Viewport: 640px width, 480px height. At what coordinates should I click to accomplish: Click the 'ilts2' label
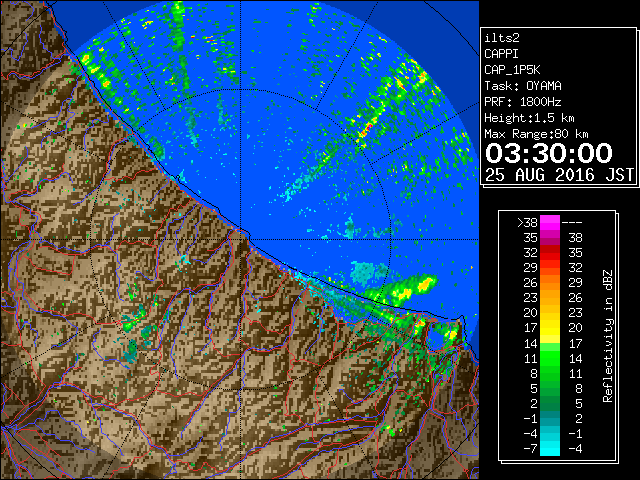click(x=502, y=38)
